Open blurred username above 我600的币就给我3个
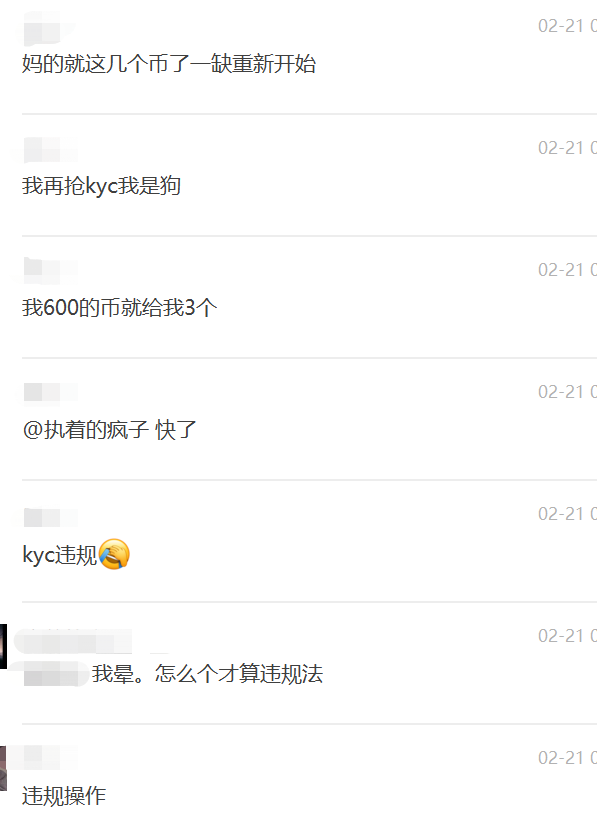597x821 pixels. [x=50, y=271]
